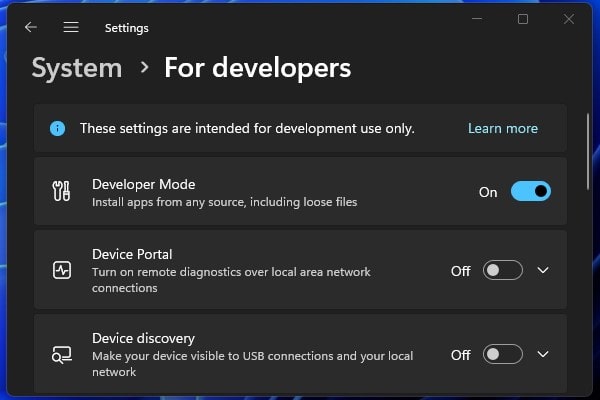Click the Developer Mode tools icon
This screenshot has width=600, height=400.
(x=62, y=191)
